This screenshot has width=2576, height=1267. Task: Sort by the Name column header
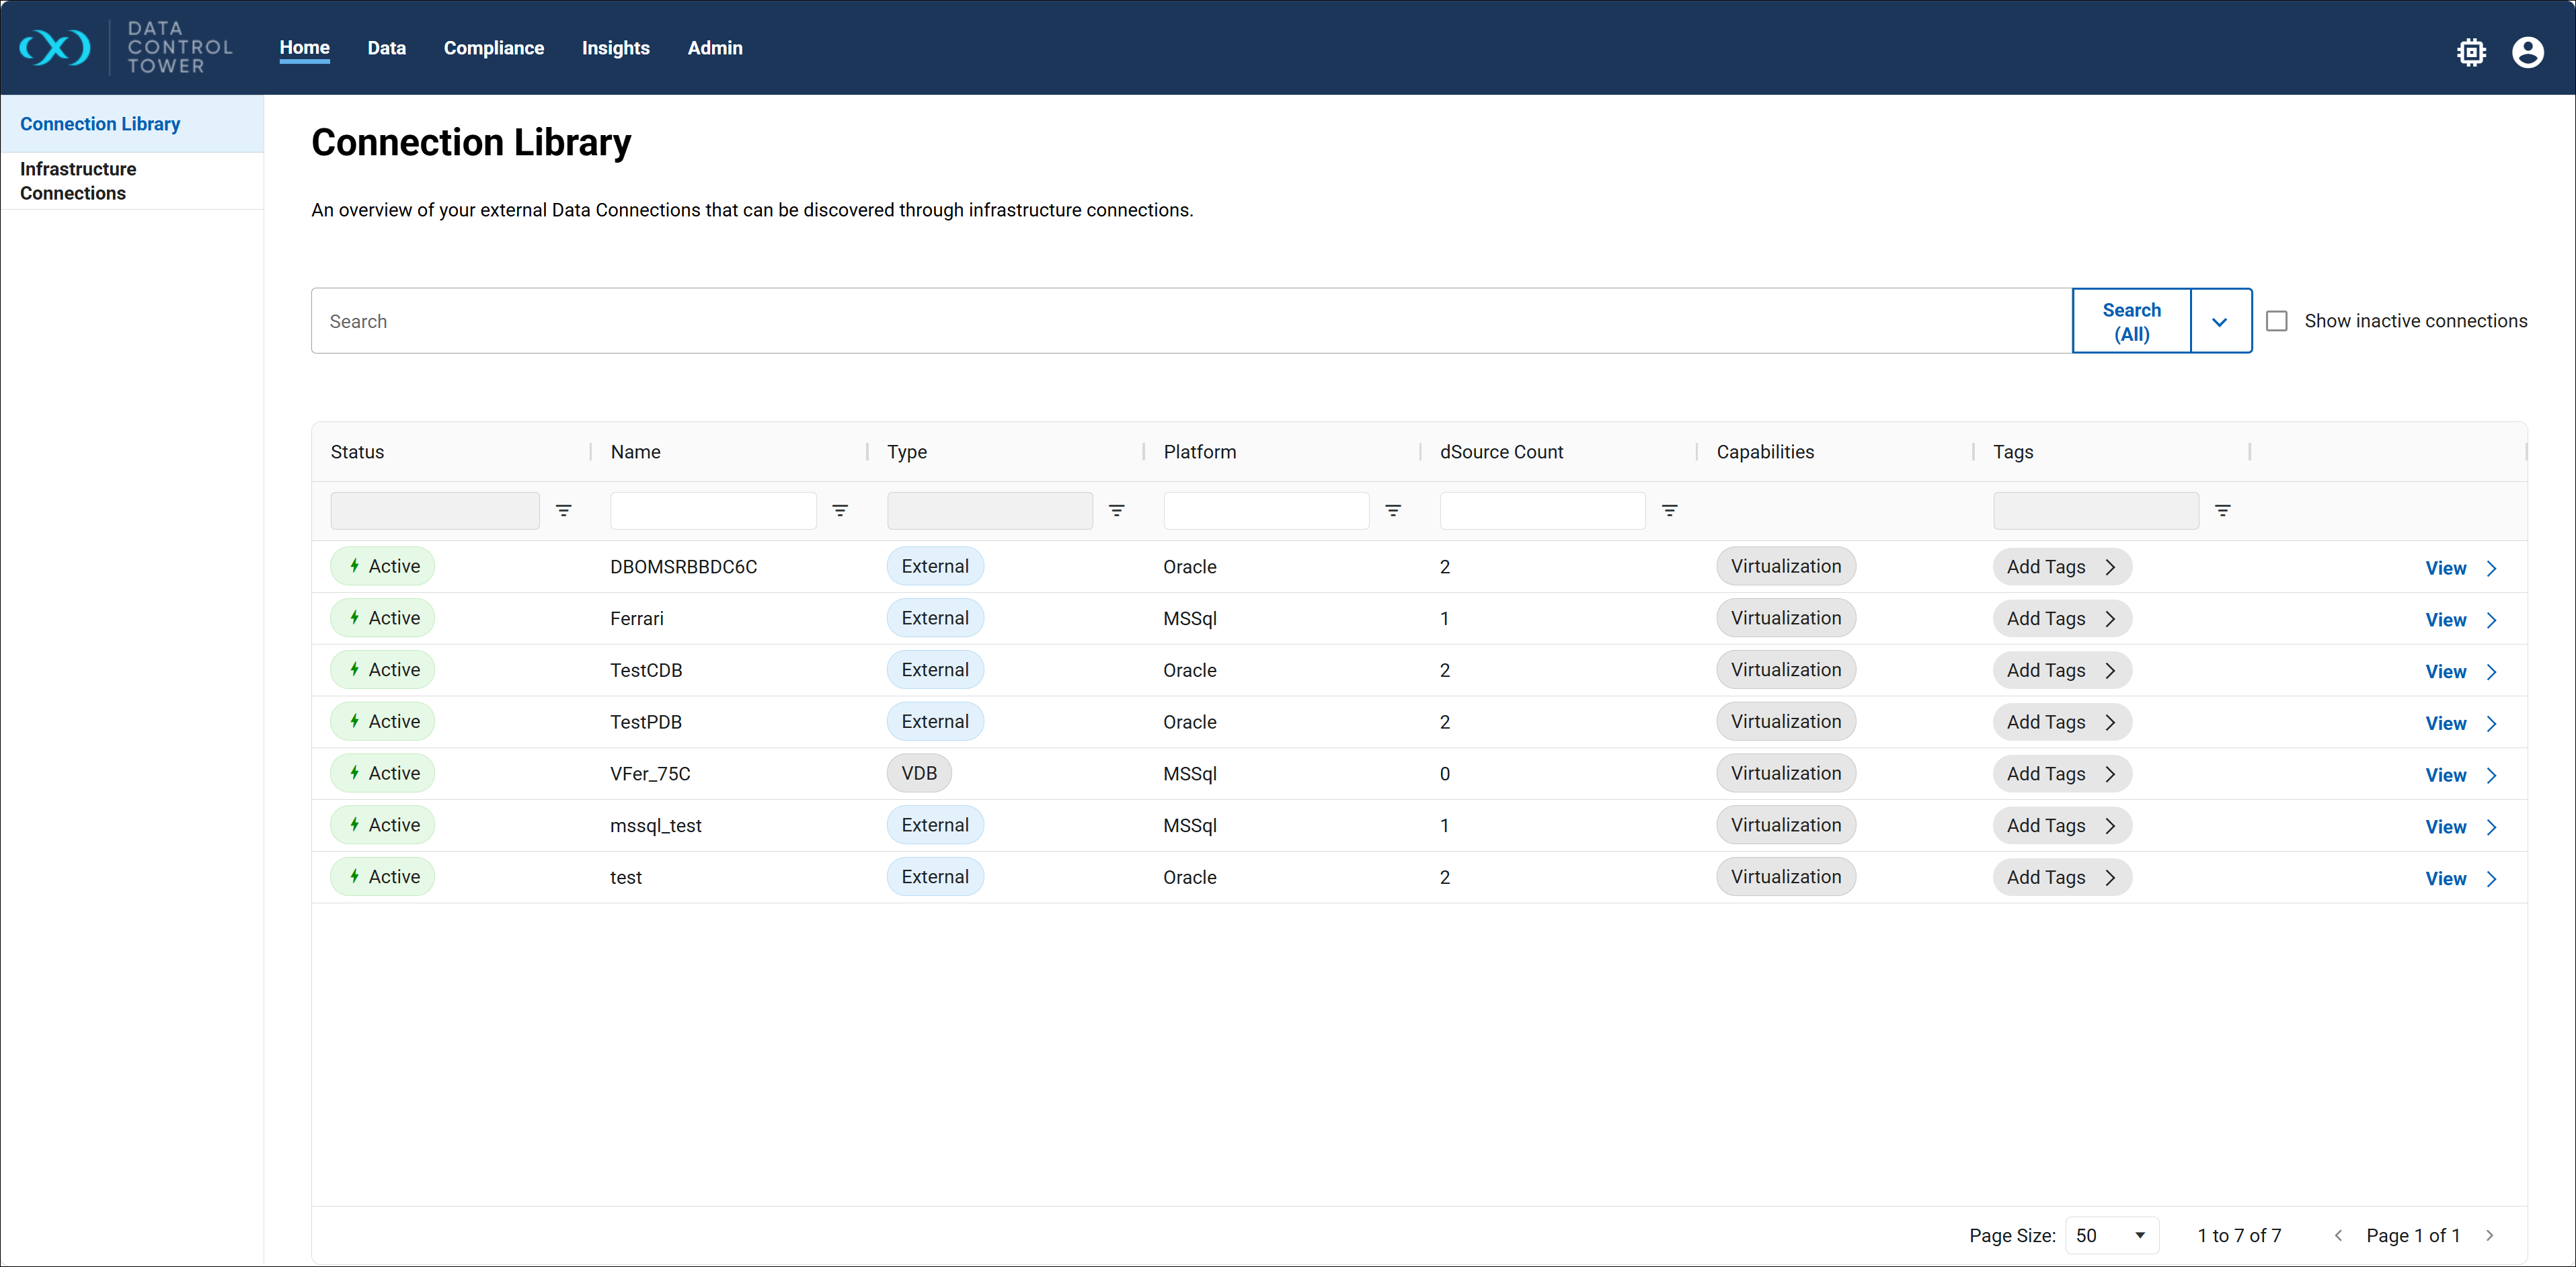click(x=636, y=452)
